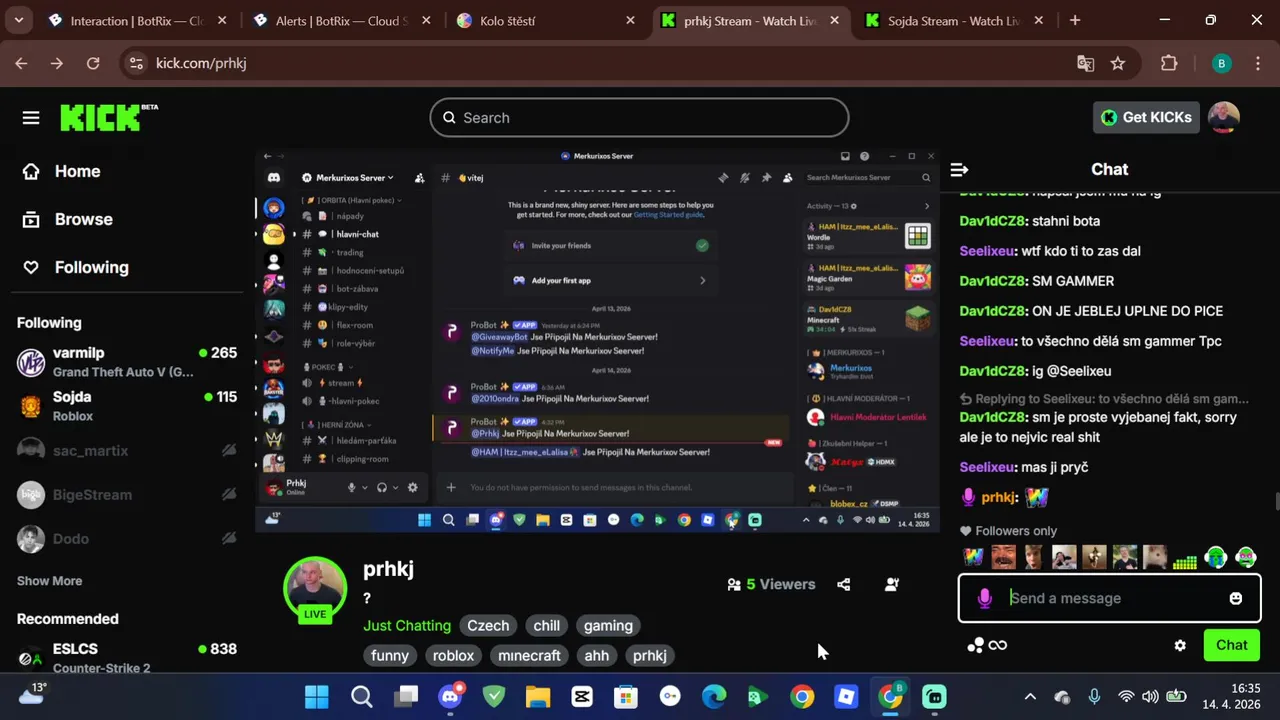This screenshot has width=1280, height=720.
Task: Open Chrome three-dot menu
Action: [x=1256, y=63]
